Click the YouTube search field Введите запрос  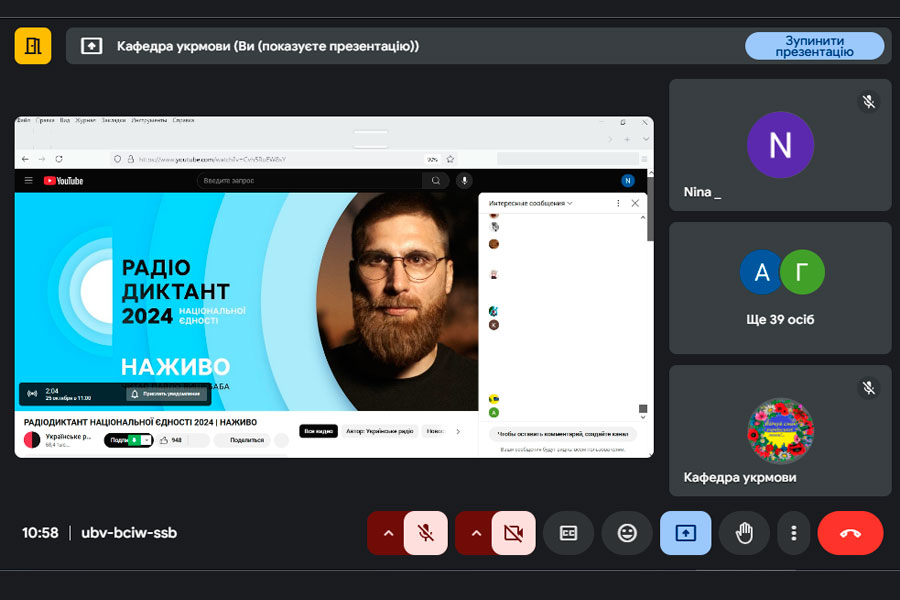coord(310,180)
